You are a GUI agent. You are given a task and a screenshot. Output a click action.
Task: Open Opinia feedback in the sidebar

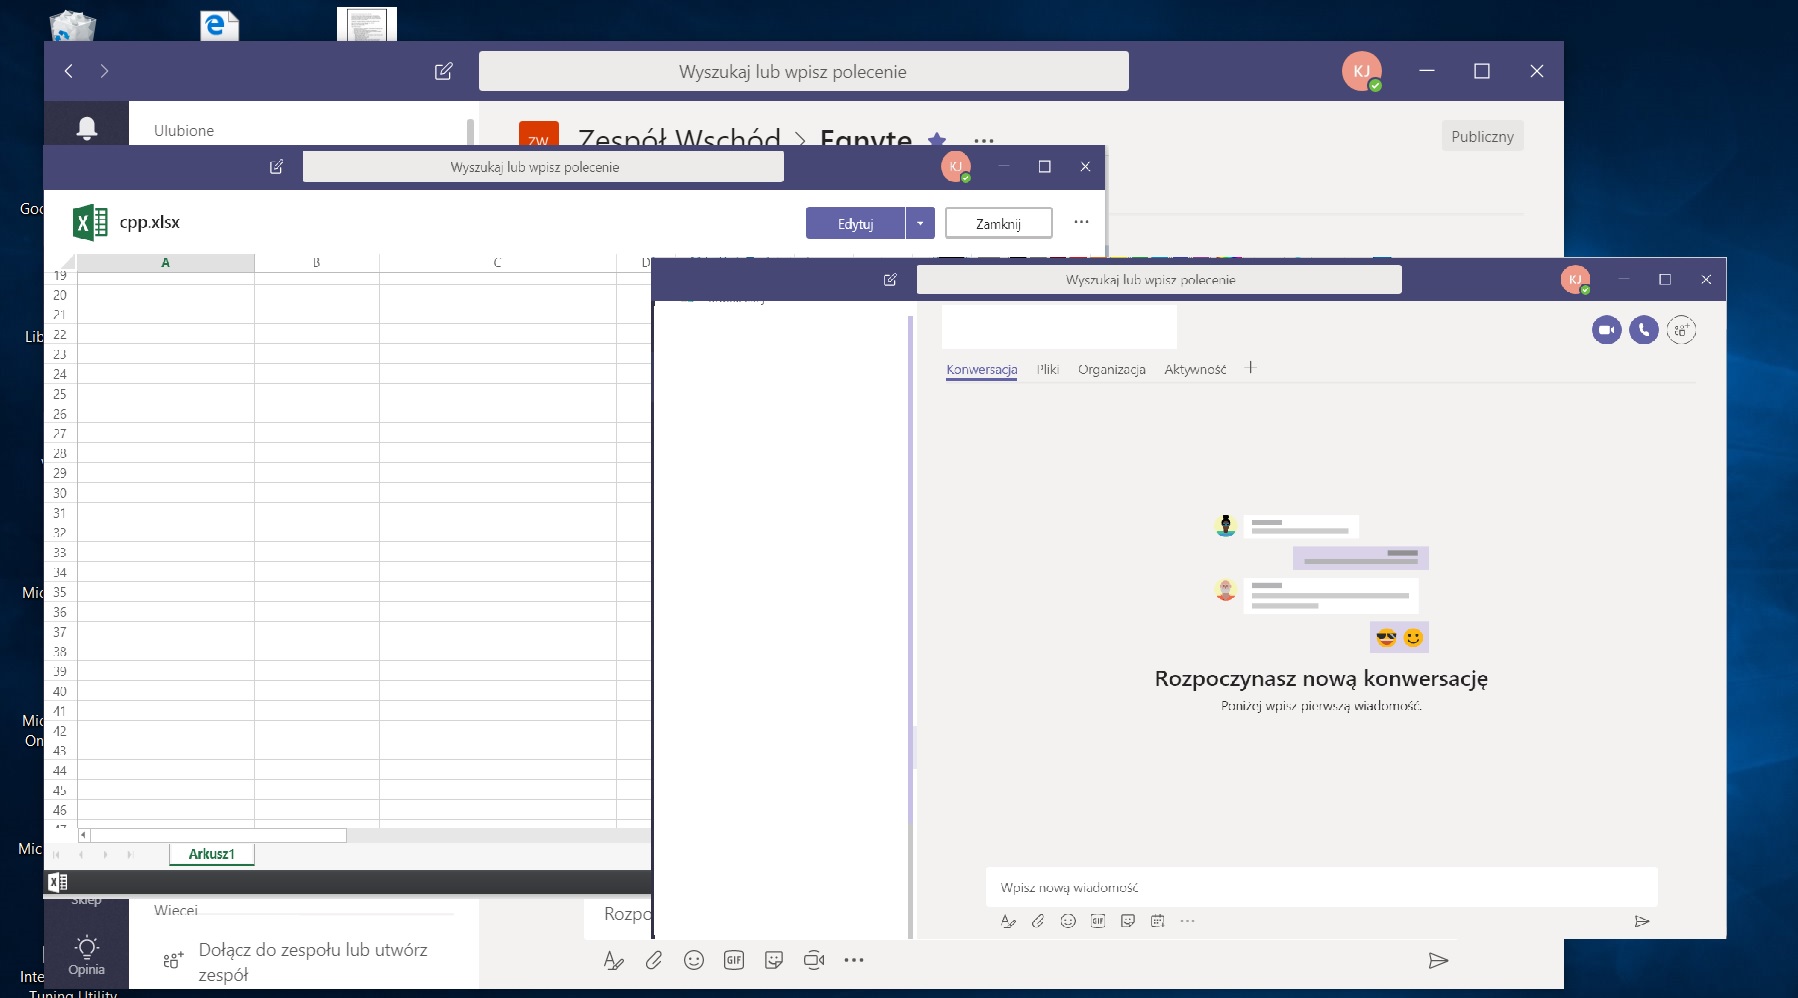[x=87, y=956]
